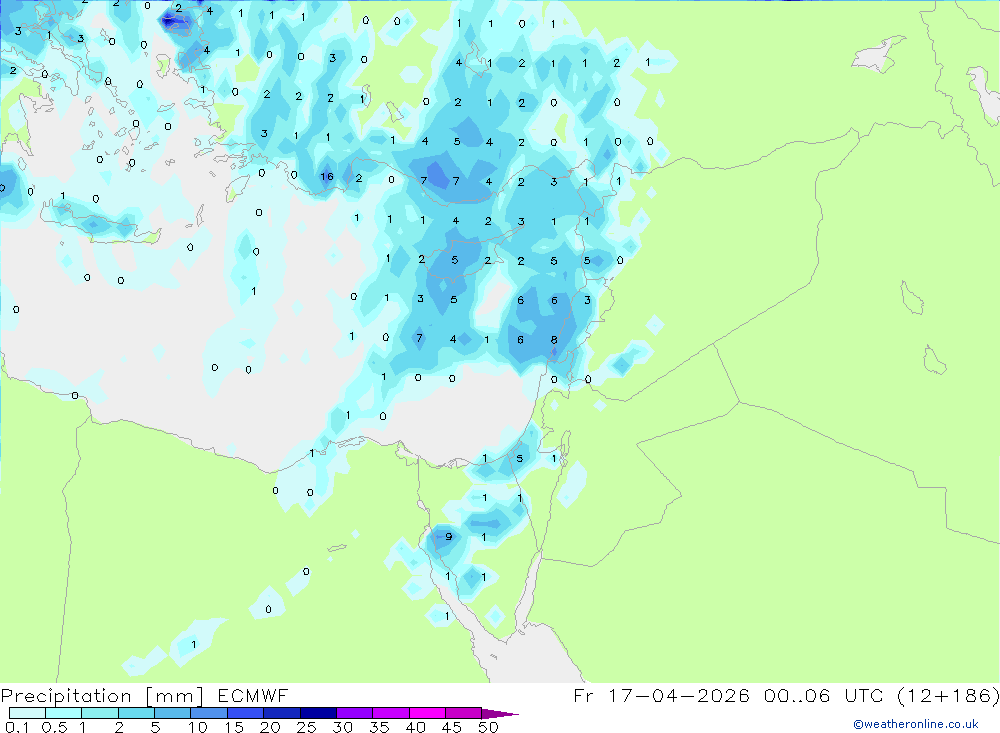Image resolution: width=1000 pixels, height=733 pixels.
Task: Select the 30–35 mm violet legend swatch
Action: pyautogui.click(x=355, y=713)
